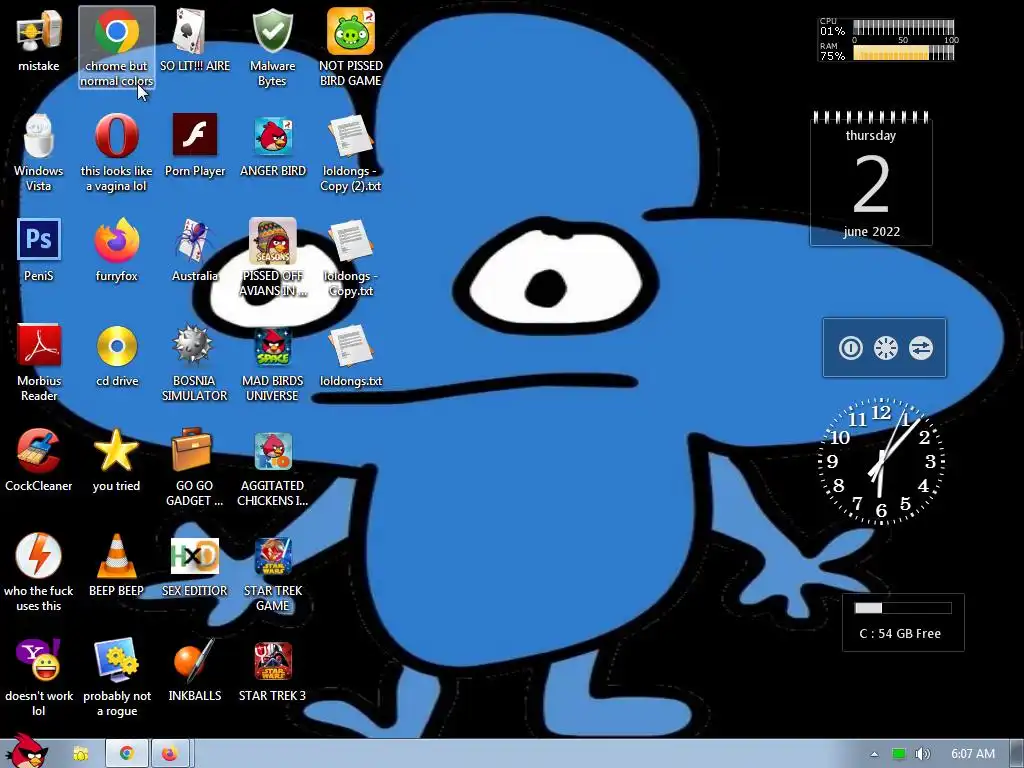This screenshot has width=1024, height=768.
Task: Open the volume speaker tray icon
Action: (x=922, y=754)
